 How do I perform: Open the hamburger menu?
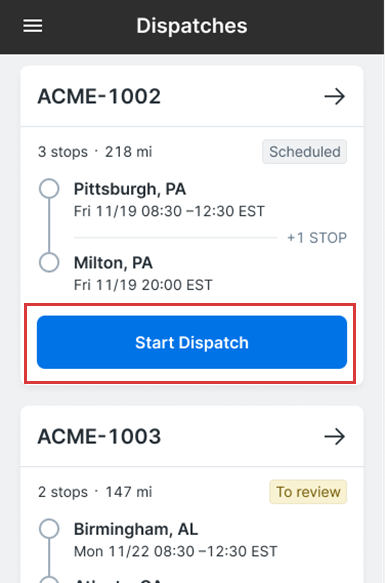(33, 26)
